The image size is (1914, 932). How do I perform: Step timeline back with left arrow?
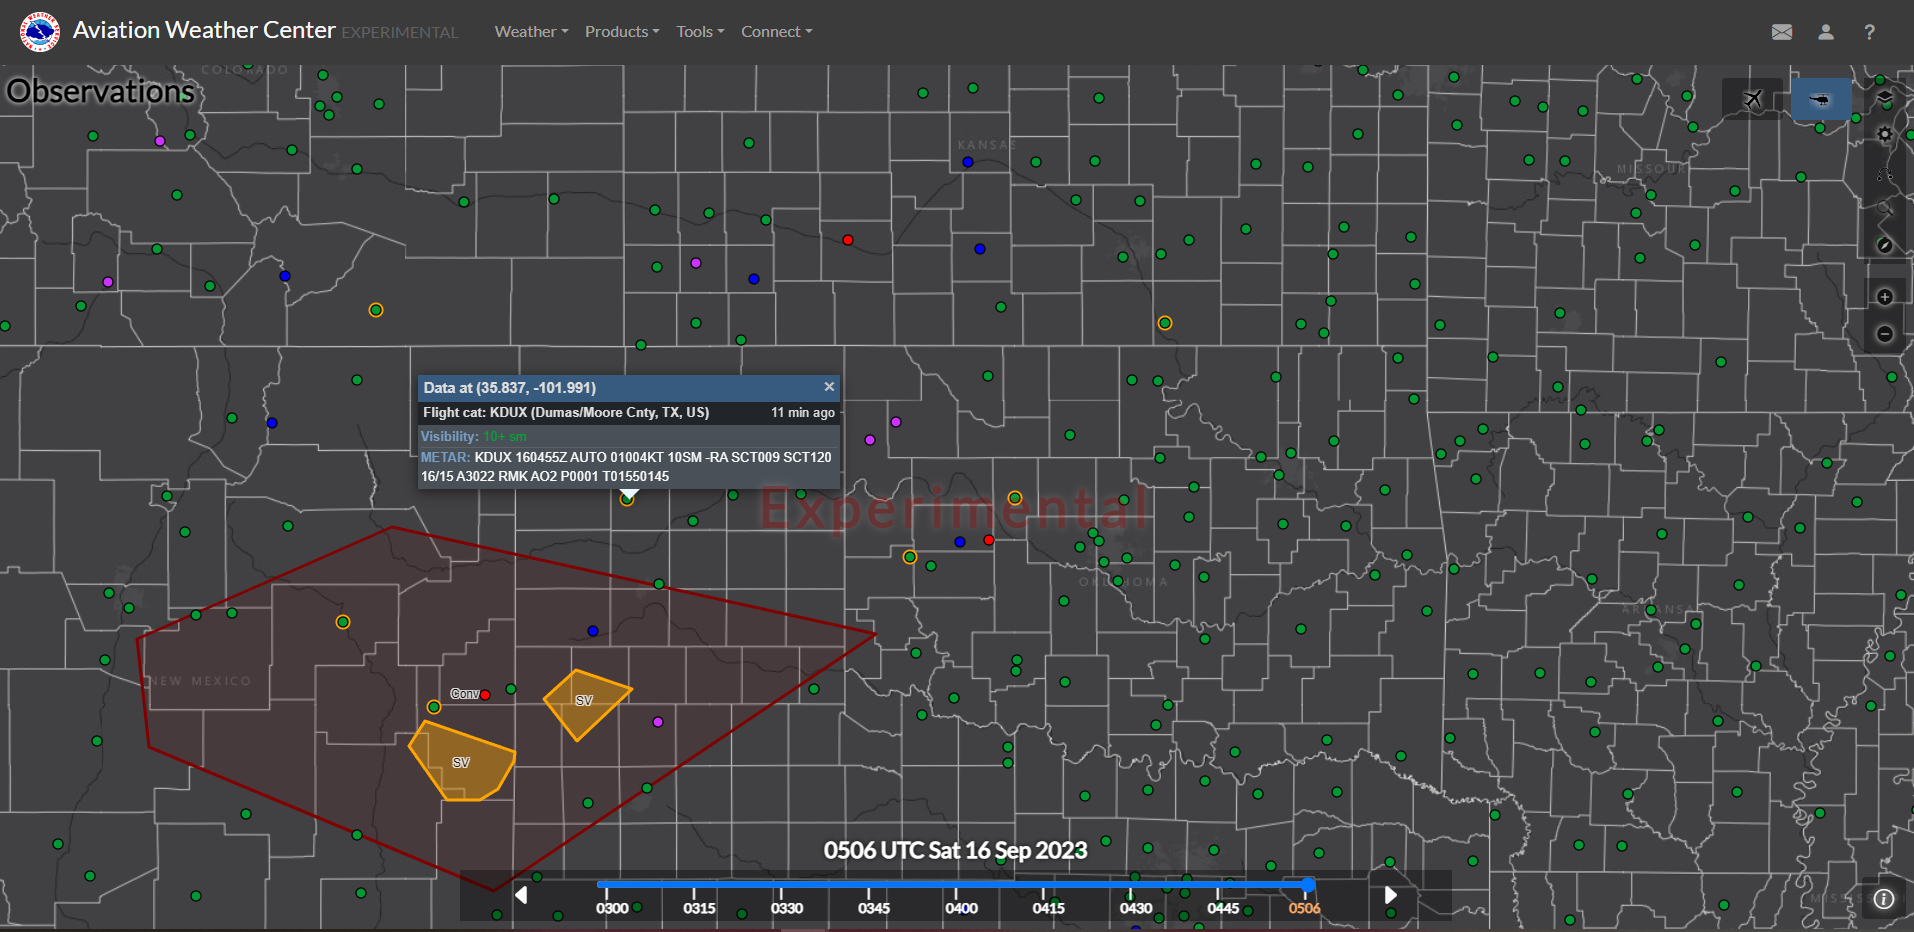click(x=521, y=895)
